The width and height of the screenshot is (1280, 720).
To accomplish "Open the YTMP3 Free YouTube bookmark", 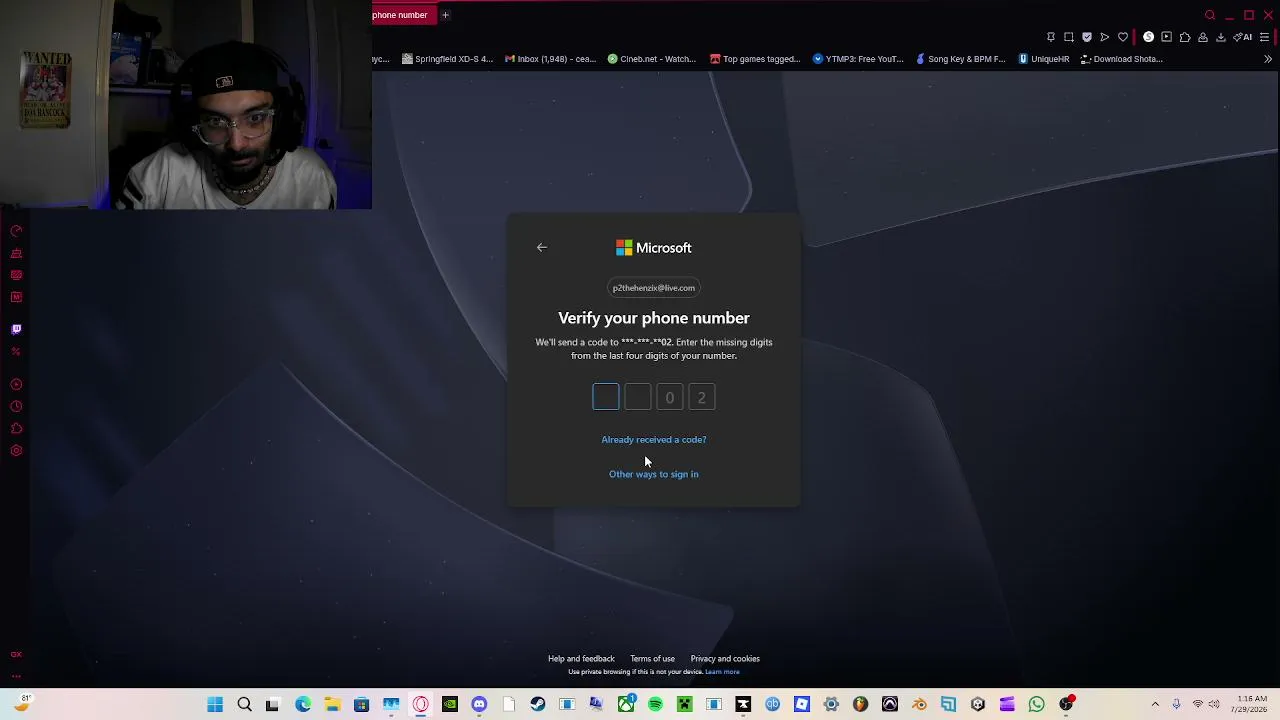I will point(858,59).
